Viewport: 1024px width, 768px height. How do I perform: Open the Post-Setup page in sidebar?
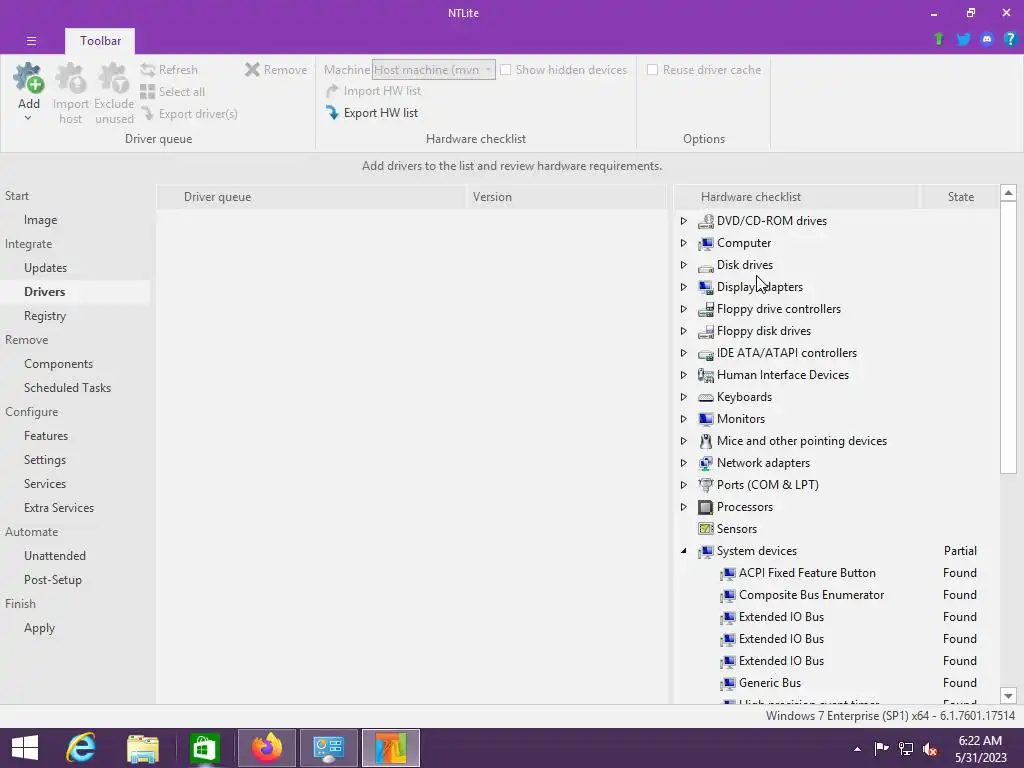pyautogui.click(x=52, y=580)
